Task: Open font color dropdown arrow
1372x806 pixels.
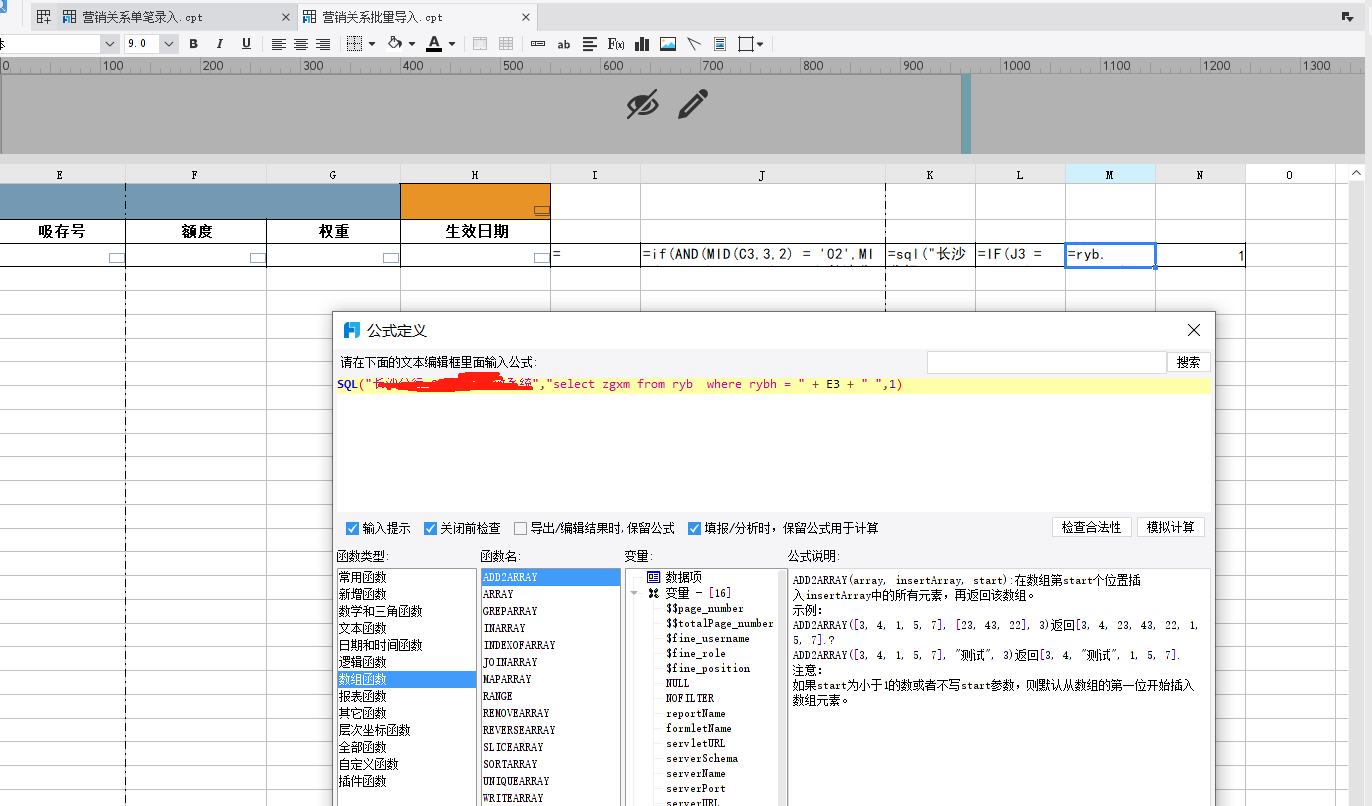Action: point(452,44)
